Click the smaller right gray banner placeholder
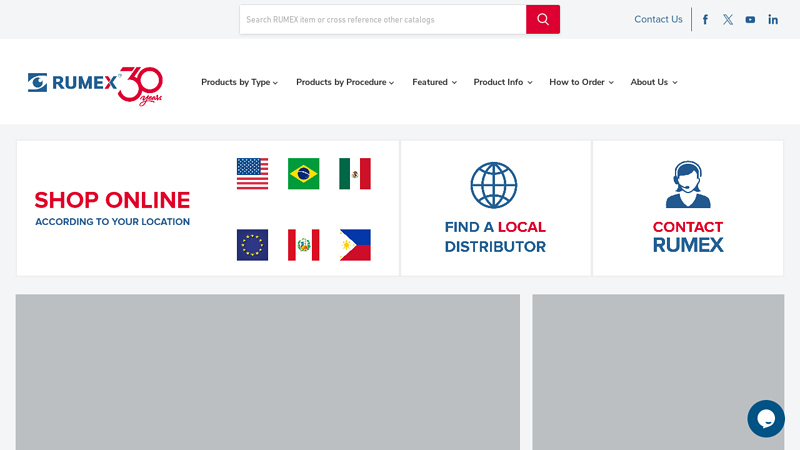Screen dimensions: 800x450 point(658,372)
